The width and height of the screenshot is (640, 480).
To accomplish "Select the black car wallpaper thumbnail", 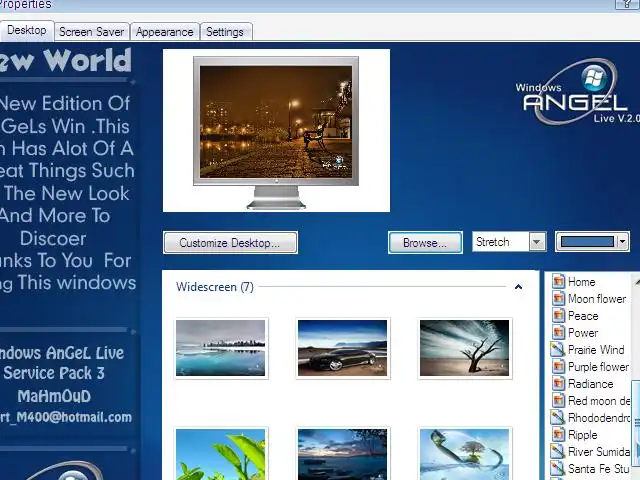I will (x=342, y=348).
